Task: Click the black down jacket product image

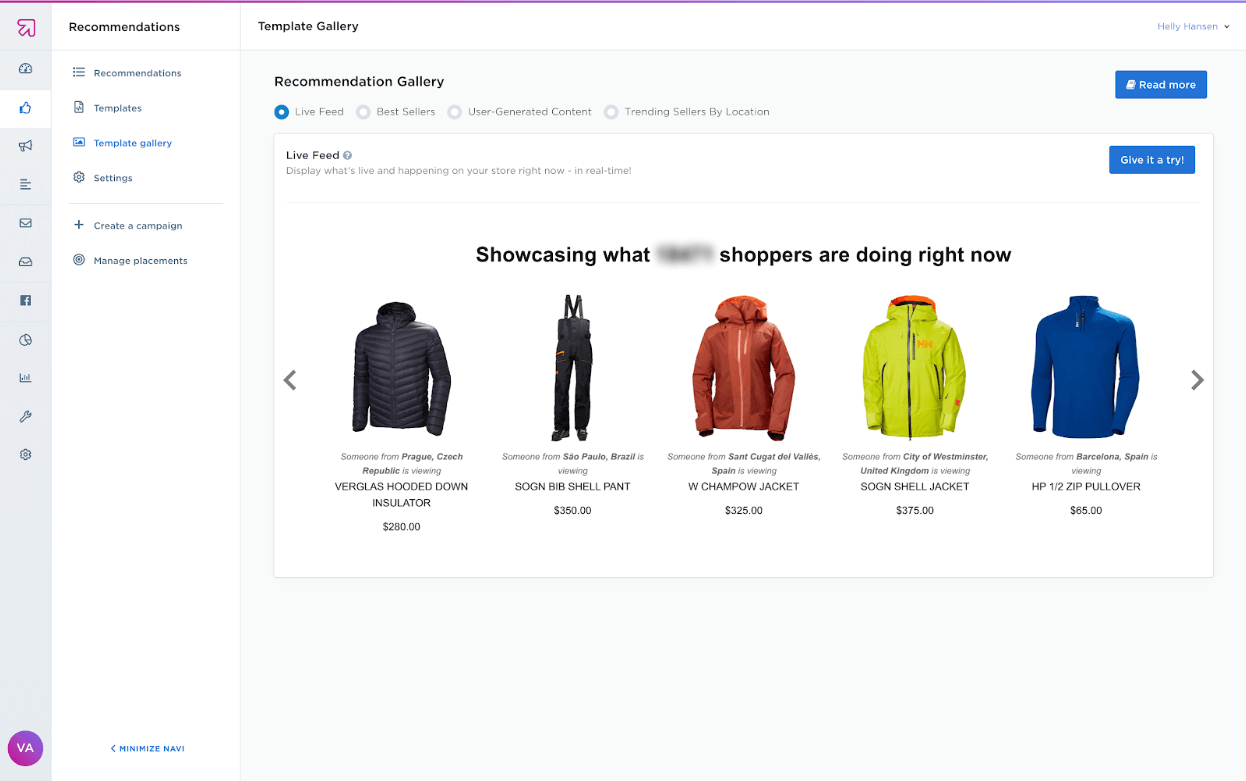Action: pyautogui.click(x=401, y=369)
